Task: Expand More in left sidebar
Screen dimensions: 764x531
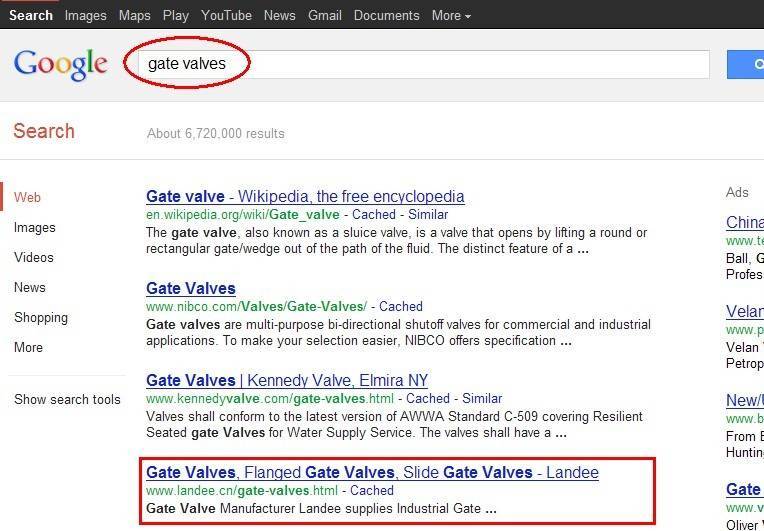Action: coord(28,347)
